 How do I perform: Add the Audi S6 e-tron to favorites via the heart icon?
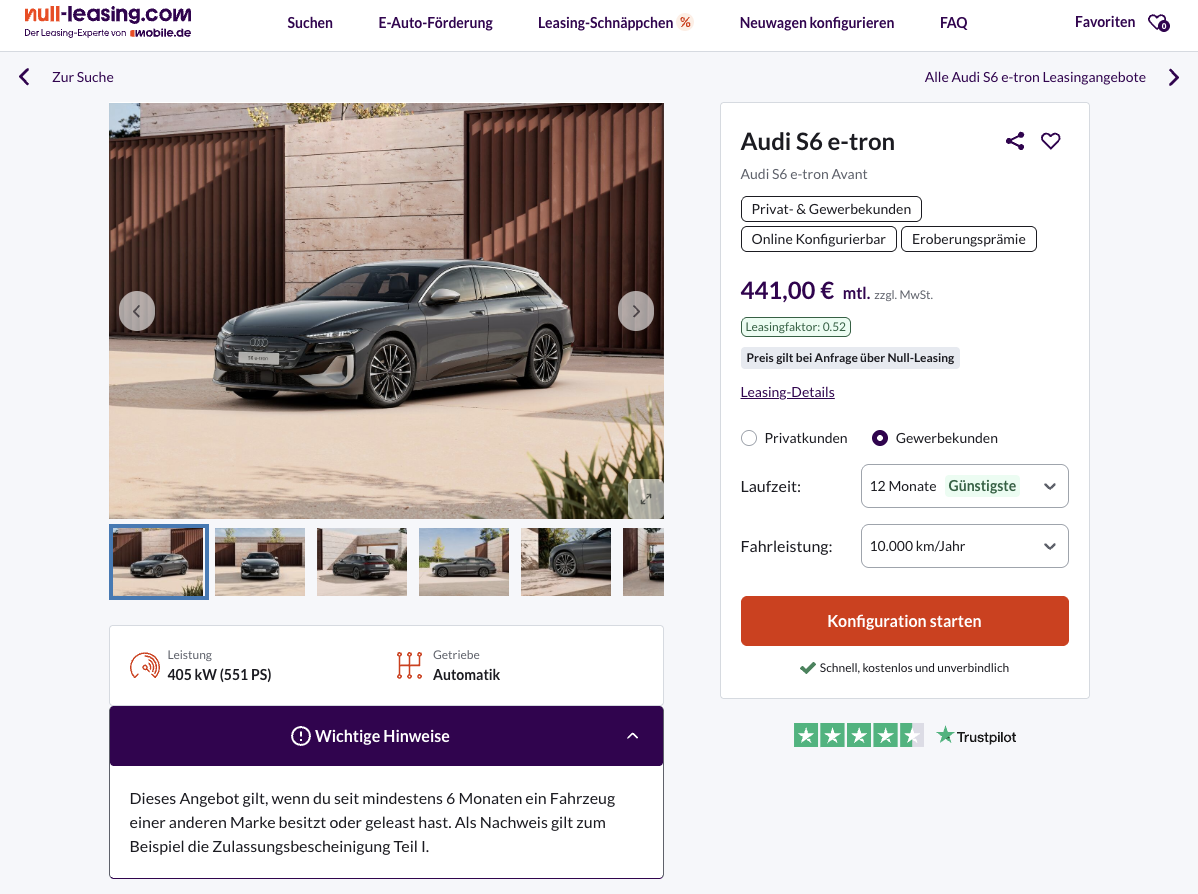coord(1050,141)
